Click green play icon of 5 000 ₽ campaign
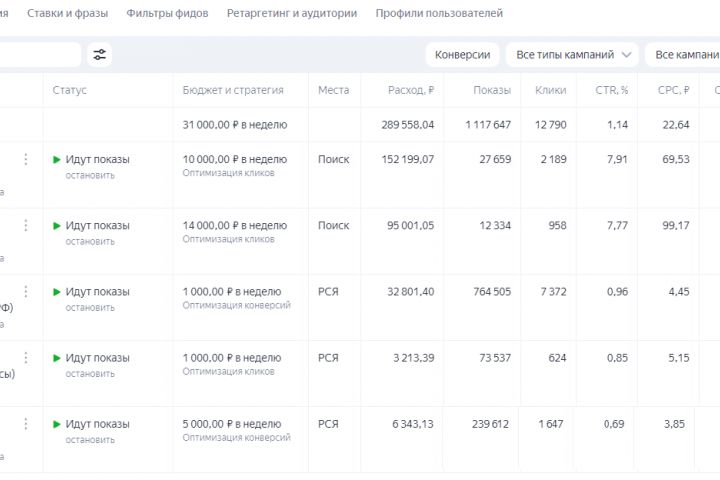This screenshot has height=480, width=720. 57,424
